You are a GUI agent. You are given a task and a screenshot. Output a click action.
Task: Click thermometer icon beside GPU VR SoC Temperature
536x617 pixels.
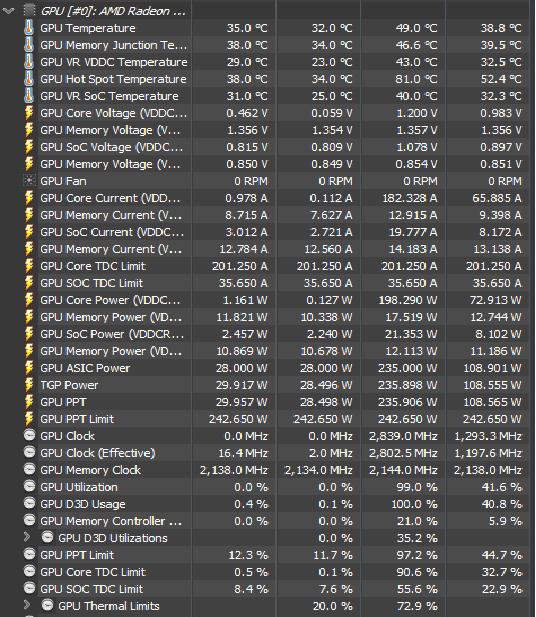tap(29, 95)
